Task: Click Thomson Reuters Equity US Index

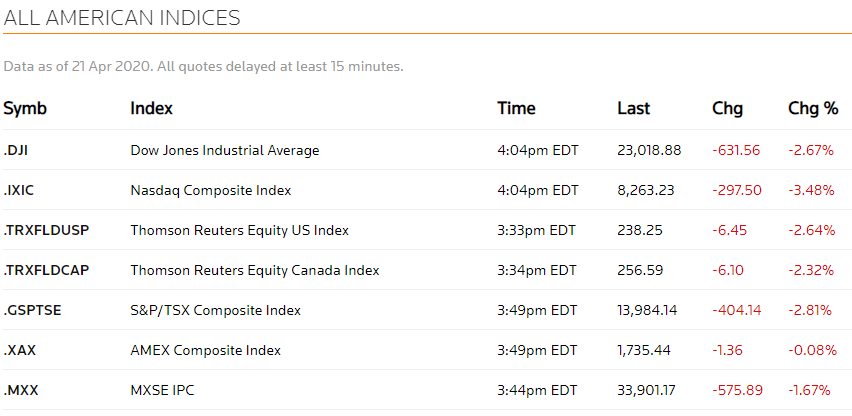Action: pyautogui.click(x=240, y=231)
